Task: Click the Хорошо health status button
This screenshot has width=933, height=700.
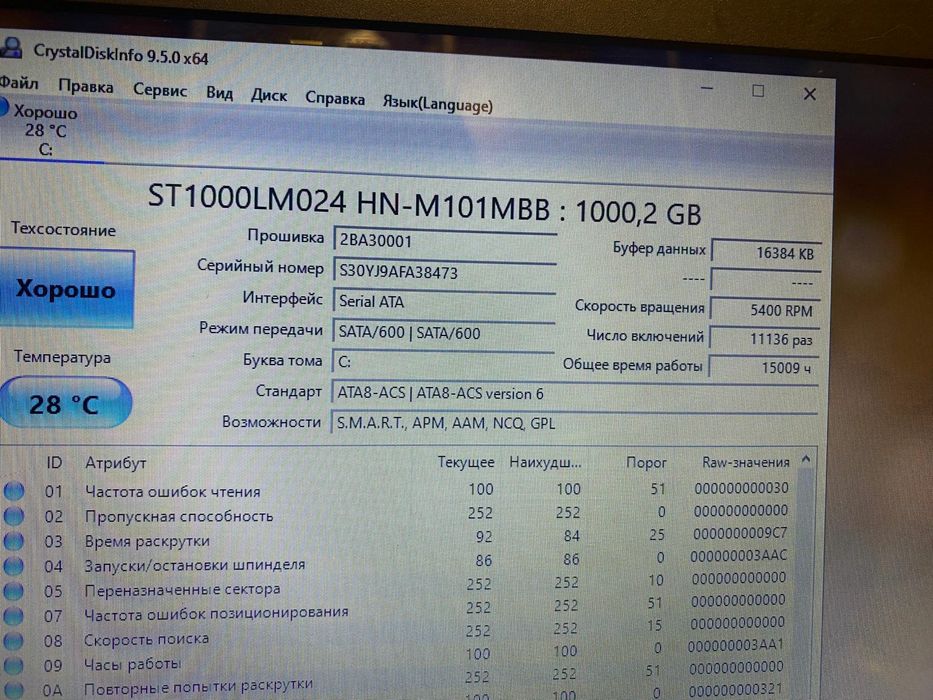Action: coord(65,289)
